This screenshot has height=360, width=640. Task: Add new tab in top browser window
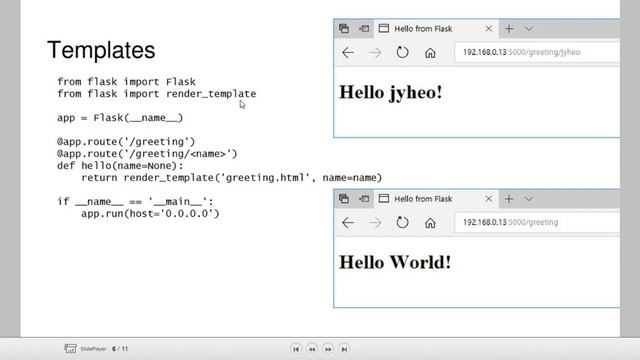tap(509, 29)
